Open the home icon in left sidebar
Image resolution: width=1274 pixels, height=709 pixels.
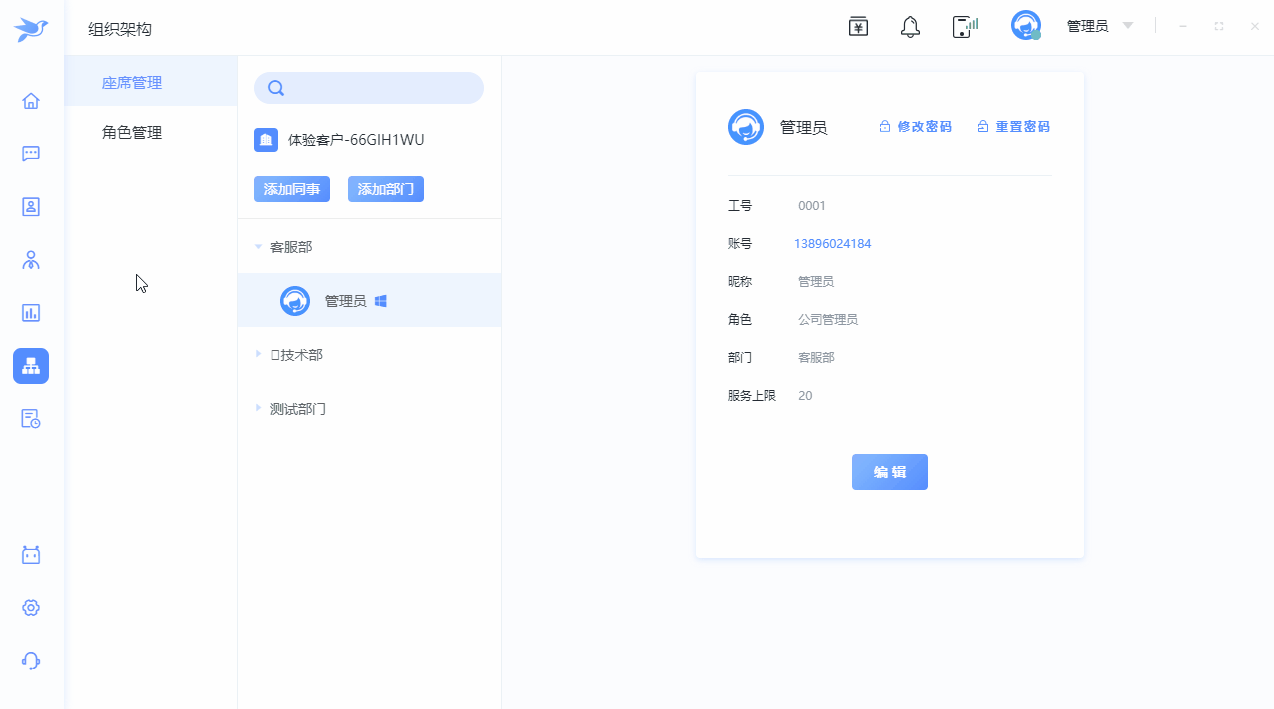(x=31, y=101)
